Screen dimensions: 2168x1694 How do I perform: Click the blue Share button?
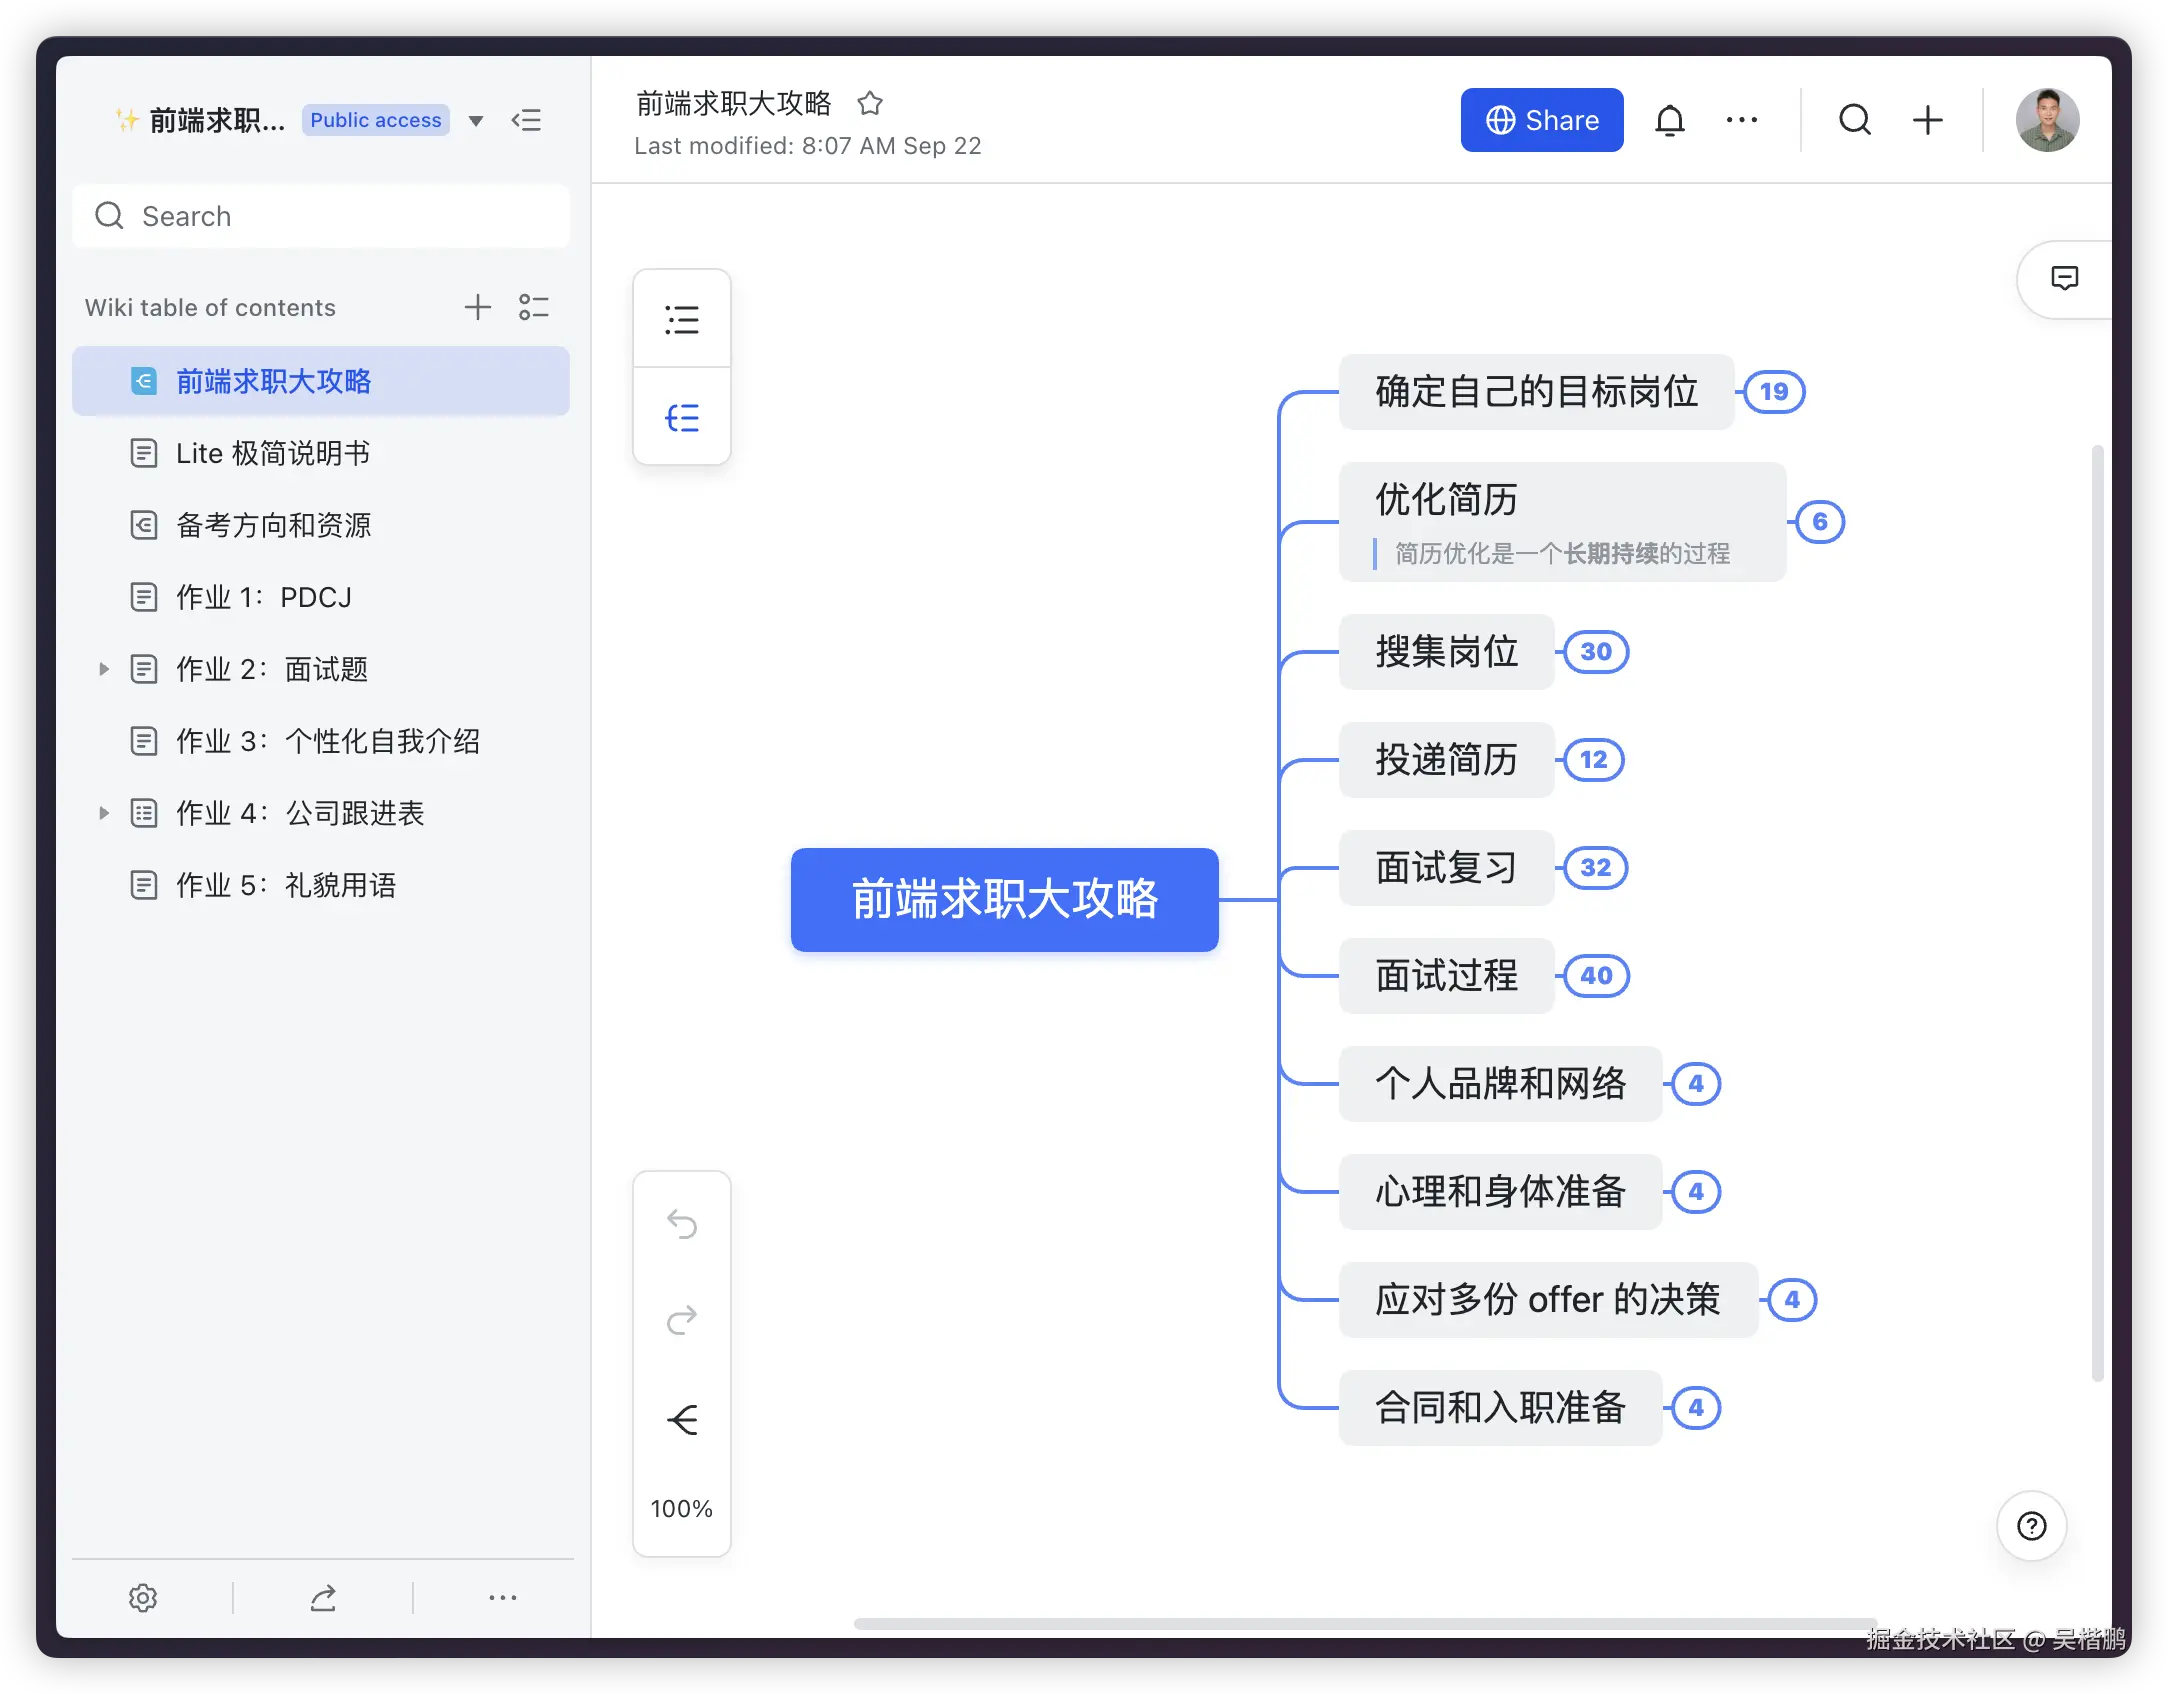pyautogui.click(x=1541, y=120)
